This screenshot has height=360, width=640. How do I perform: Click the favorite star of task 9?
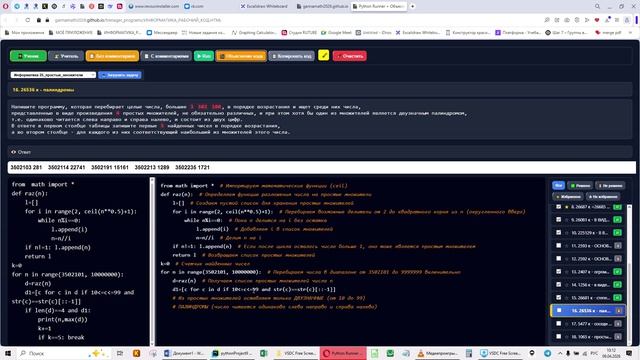(567, 220)
